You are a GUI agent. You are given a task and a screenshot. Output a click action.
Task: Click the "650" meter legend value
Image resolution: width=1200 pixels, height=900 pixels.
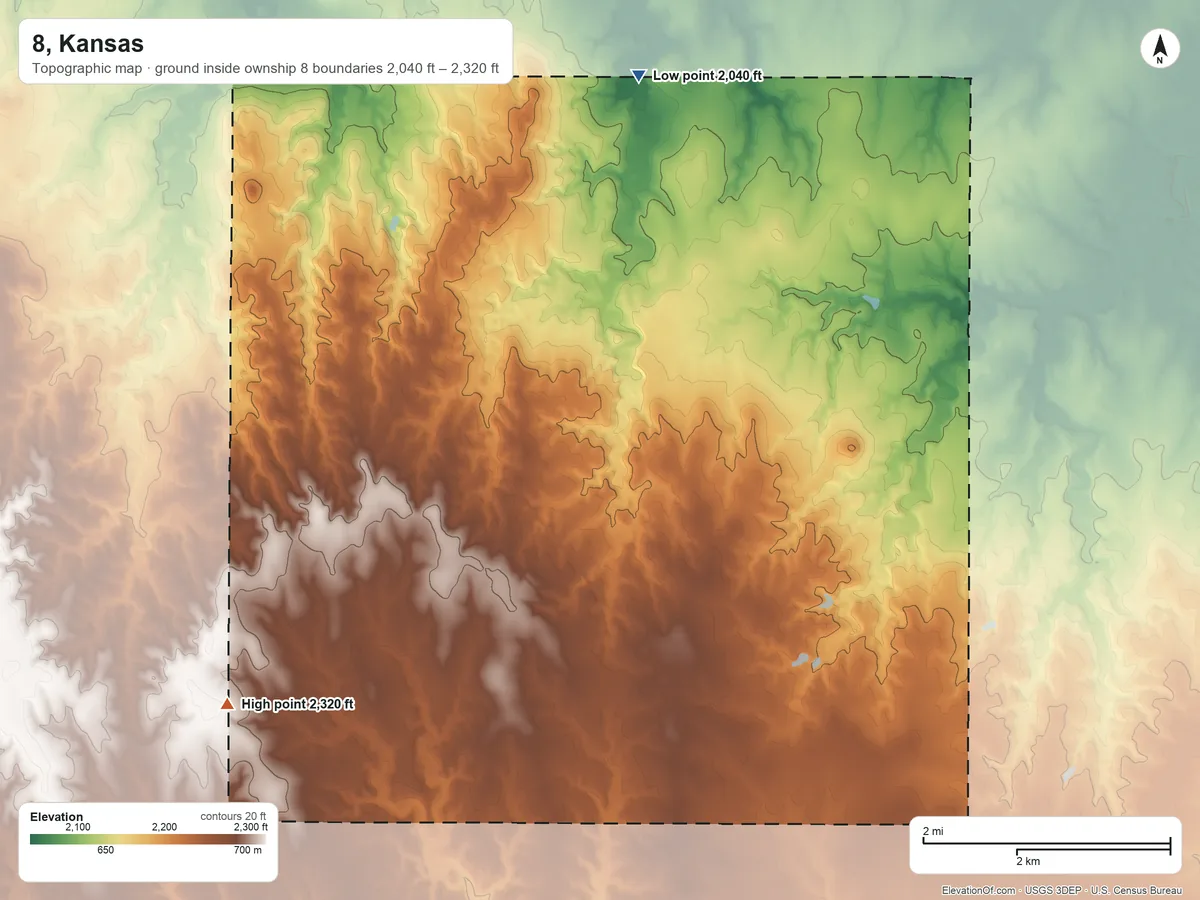pos(106,851)
